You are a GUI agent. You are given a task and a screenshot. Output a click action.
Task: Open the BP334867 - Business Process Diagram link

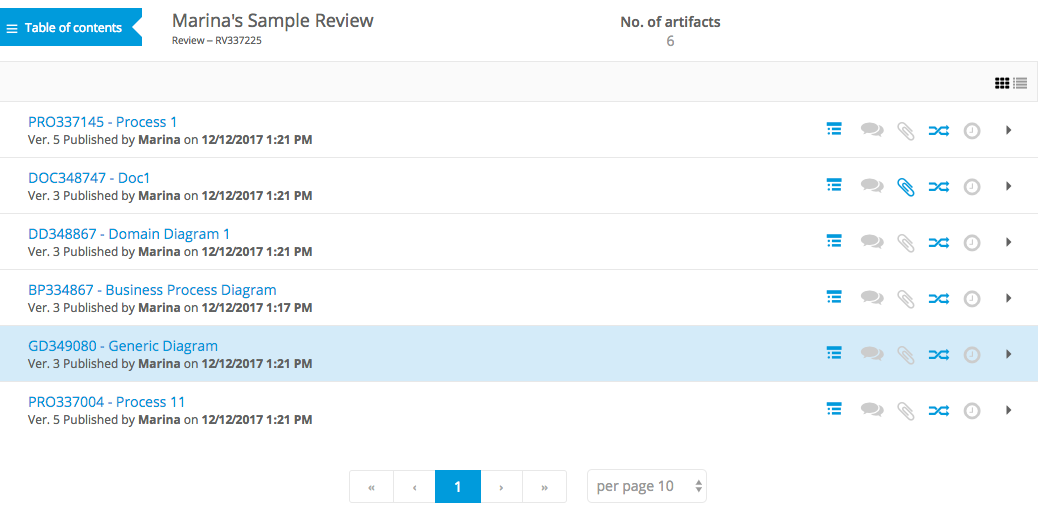152,290
